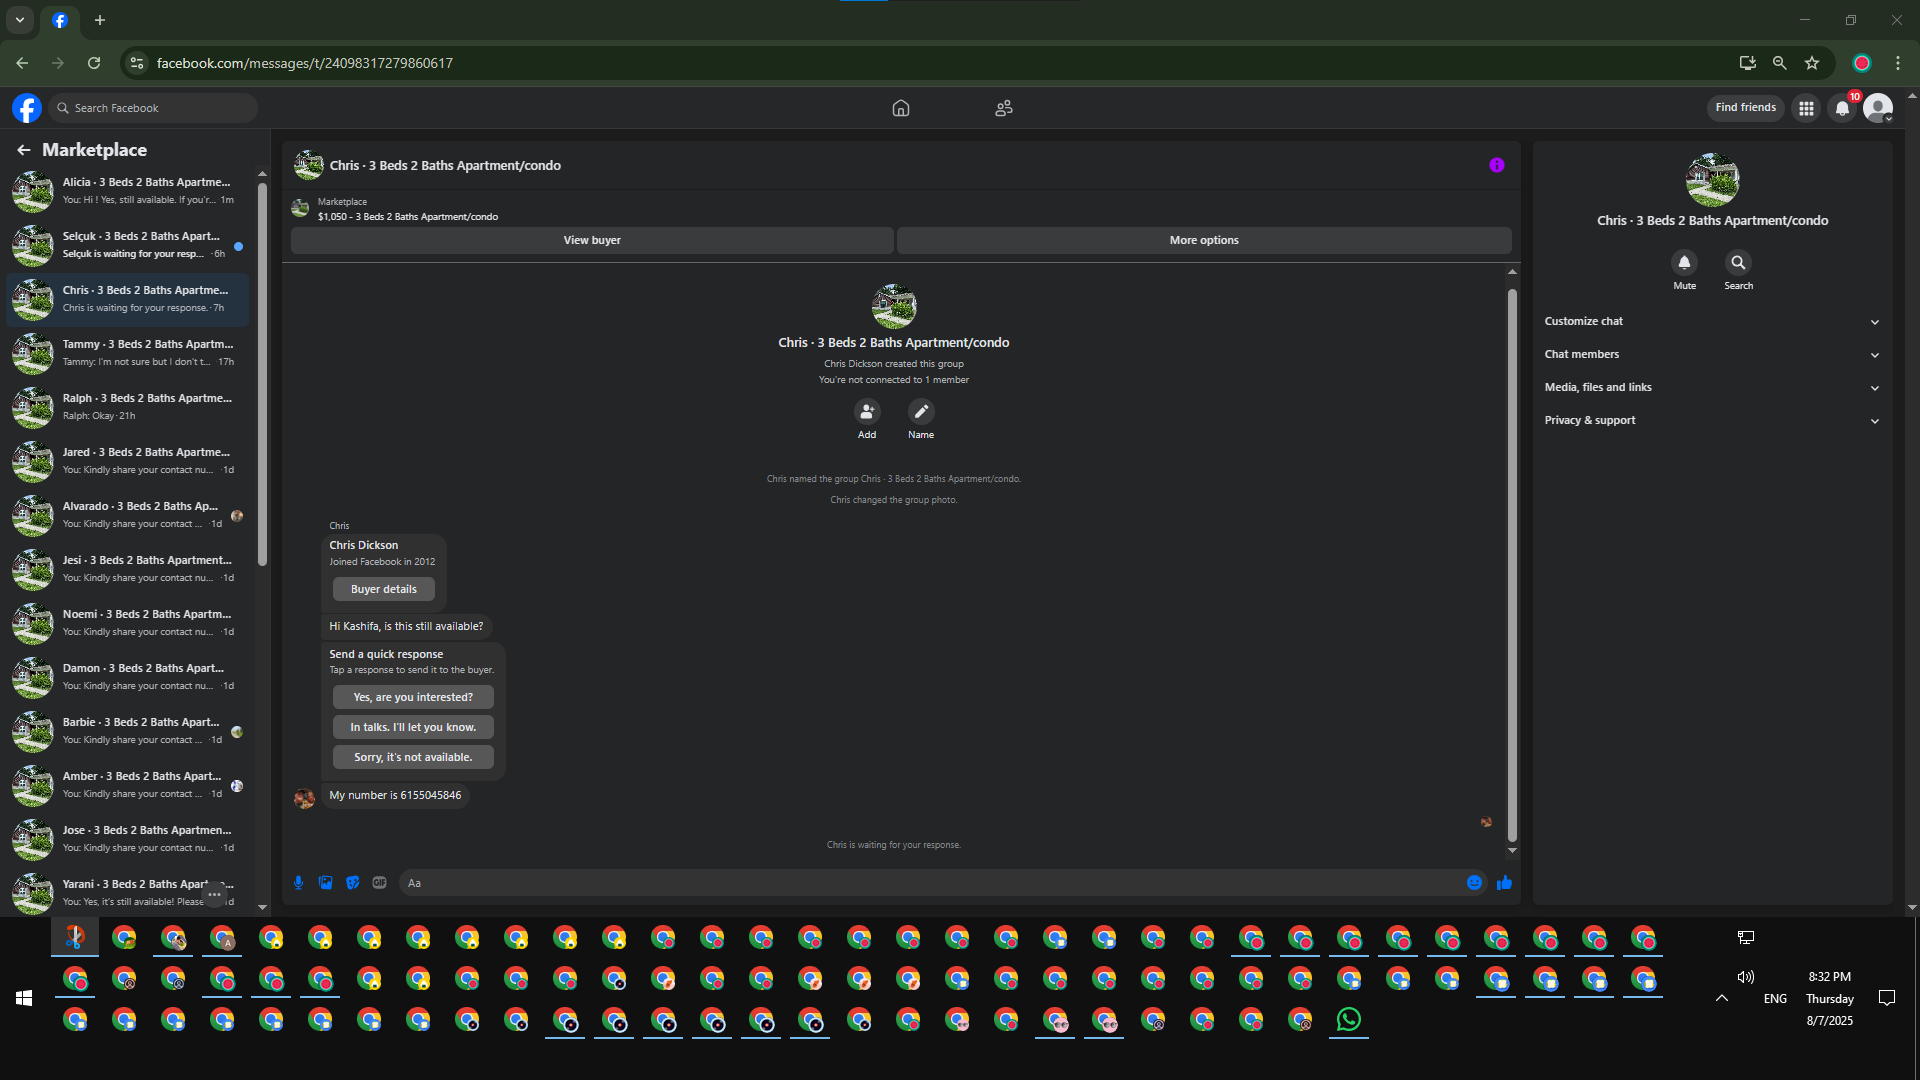The image size is (1920, 1080).
Task: Toggle the purple conversation information icon
Action: pyautogui.click(x=1497, y=165)
